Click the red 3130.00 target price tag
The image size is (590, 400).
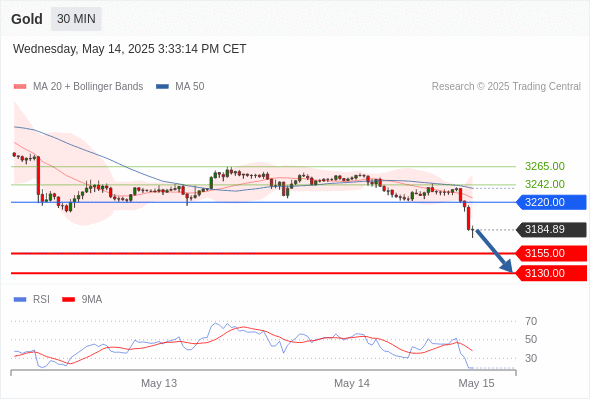[x=551, y=273]
